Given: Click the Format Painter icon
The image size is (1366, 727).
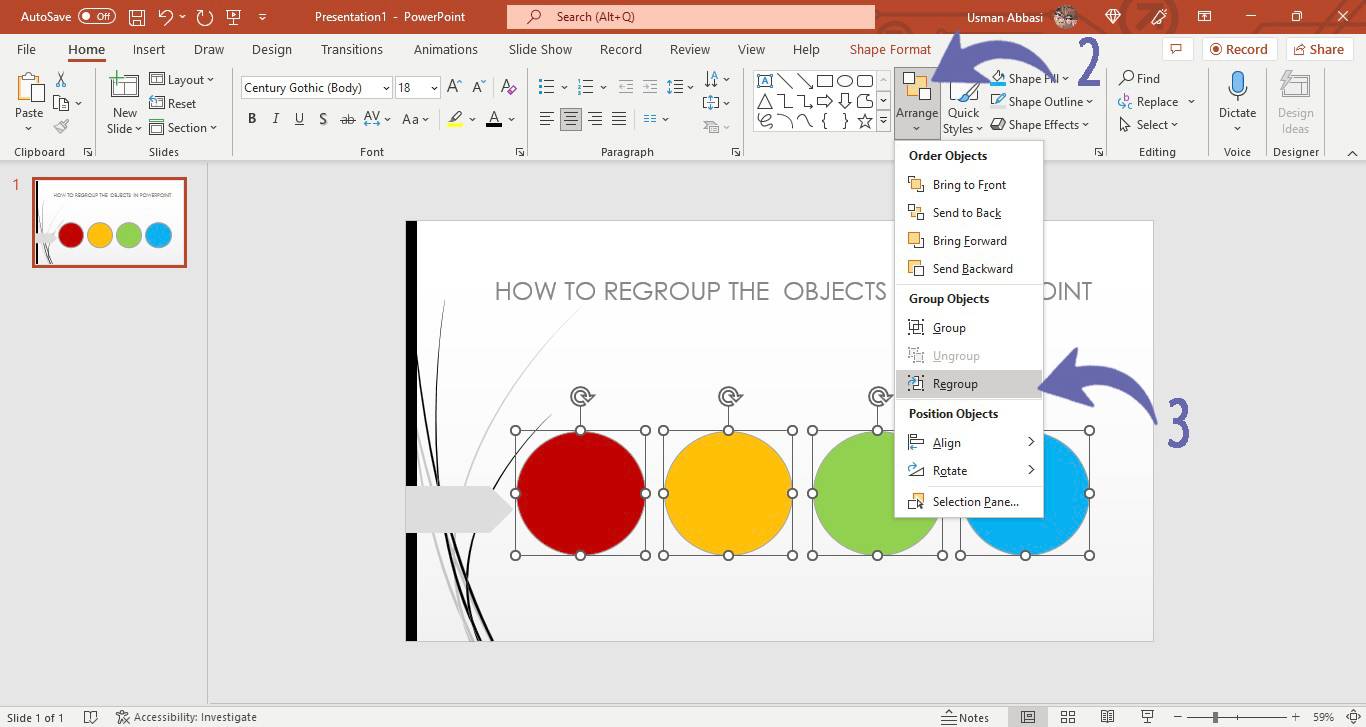Looking at the screenshot, I should tap(61, 126).
